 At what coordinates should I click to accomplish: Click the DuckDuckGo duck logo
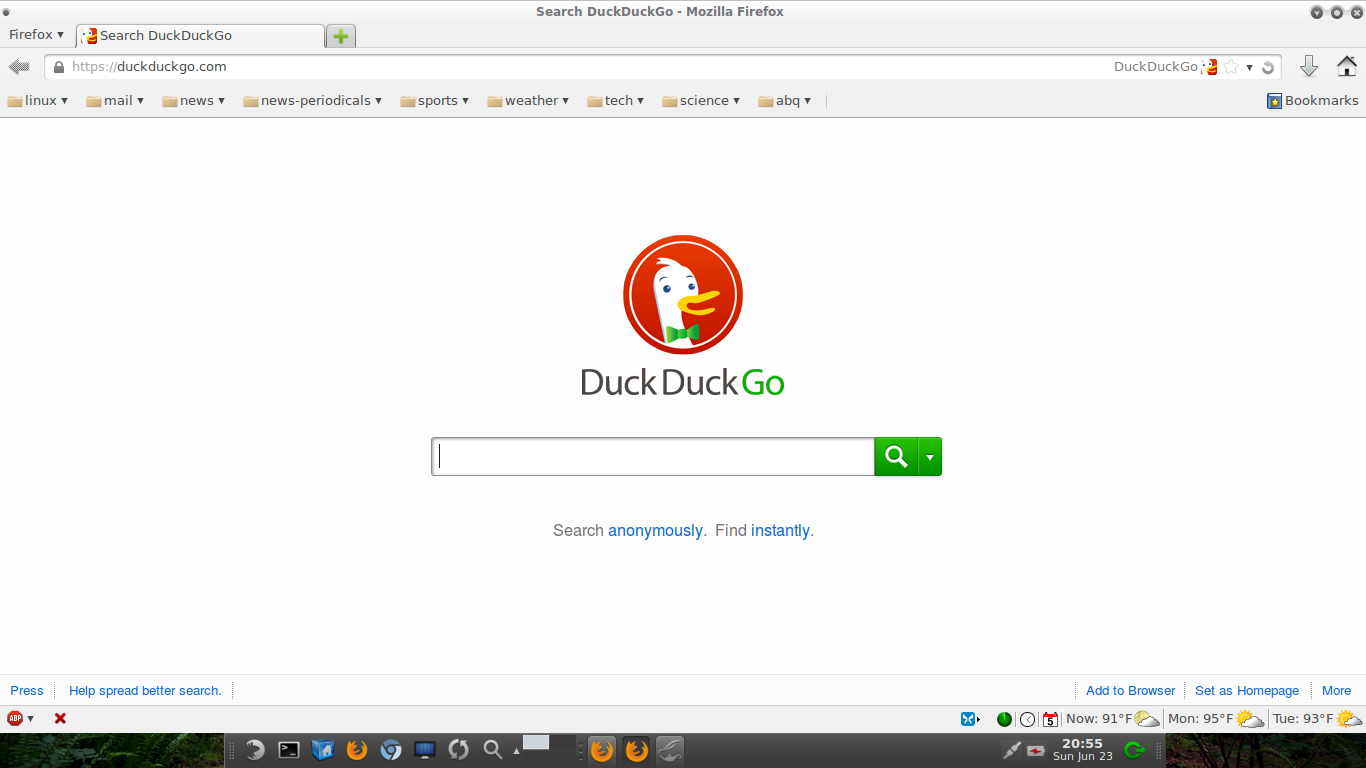click(683, 295)
